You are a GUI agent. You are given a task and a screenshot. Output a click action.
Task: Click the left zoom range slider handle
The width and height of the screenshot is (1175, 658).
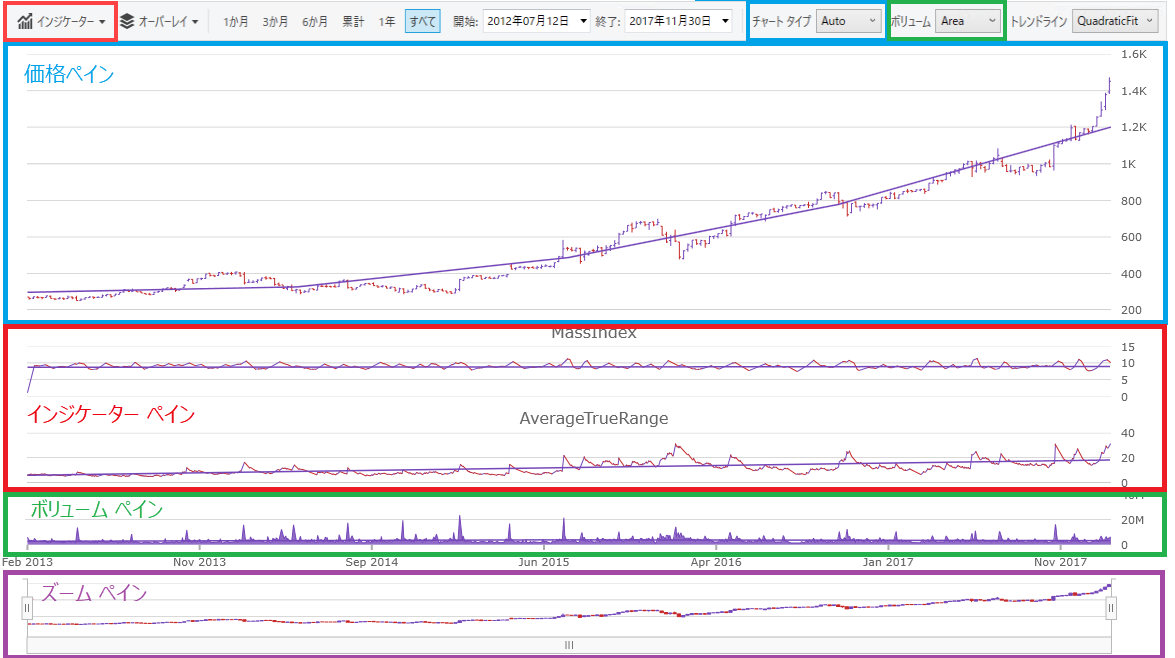pos(27,607)
